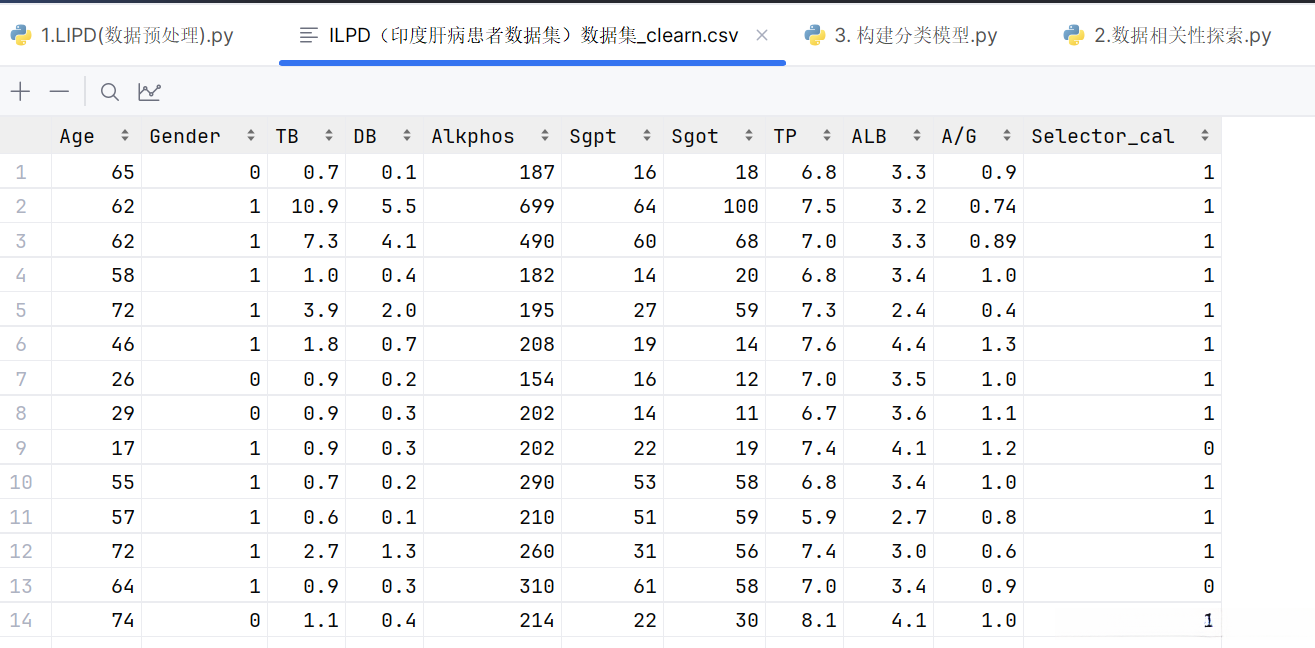This screenshot has width=1315, height=648.
Task: Select the TP column header
Action: click(785, 136)
